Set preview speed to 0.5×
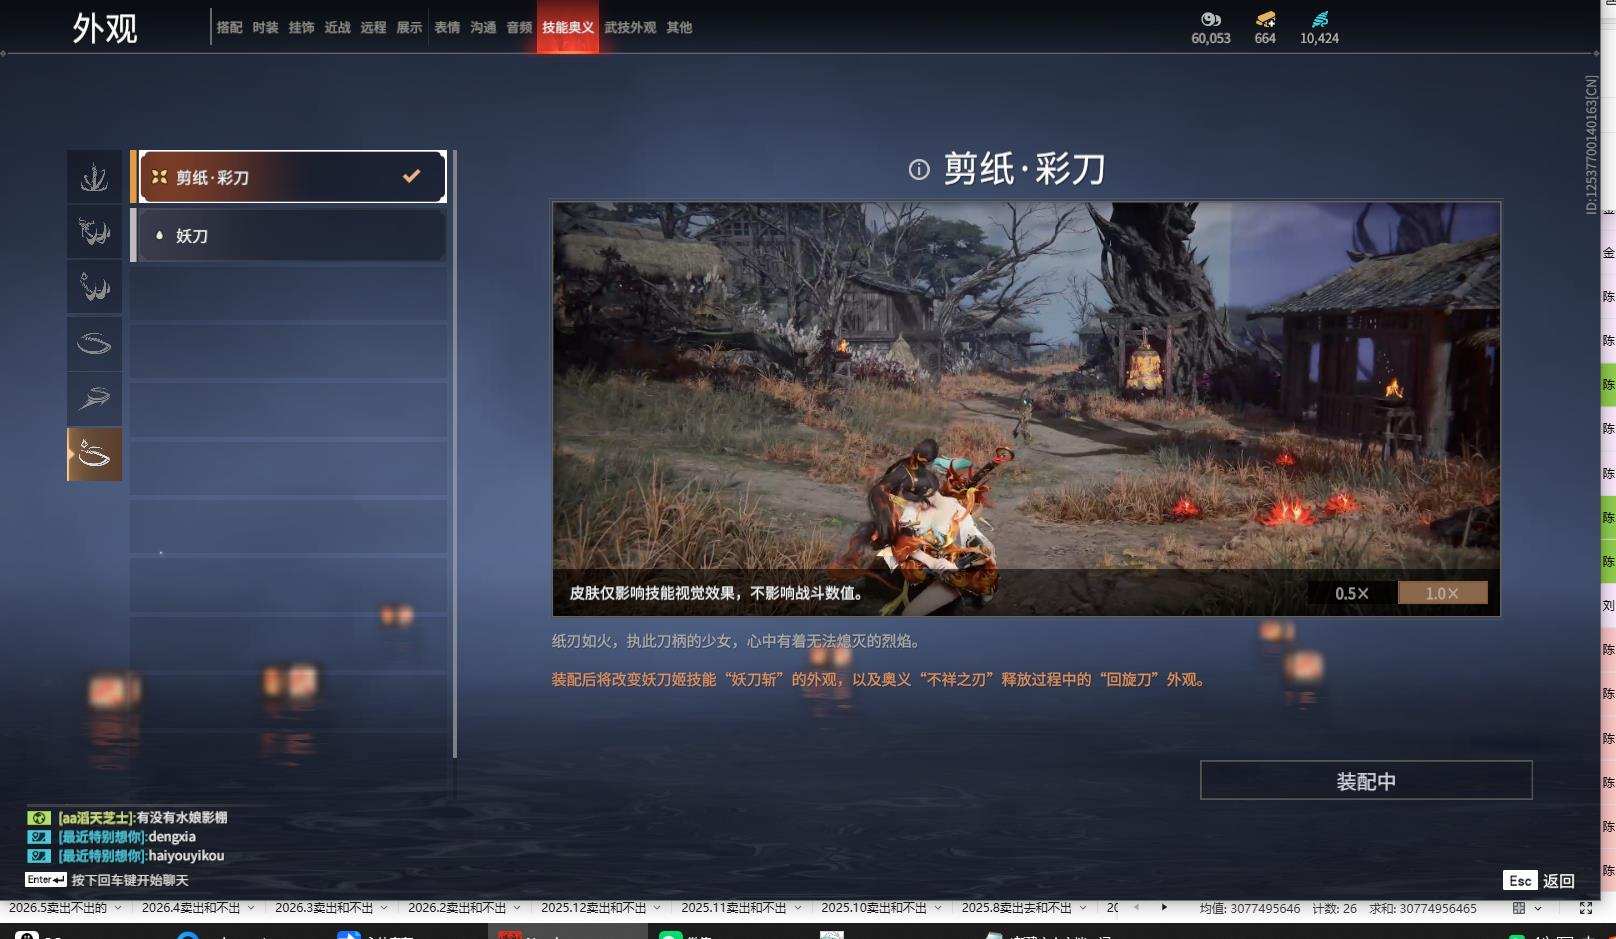 [x=1352, y=593]
